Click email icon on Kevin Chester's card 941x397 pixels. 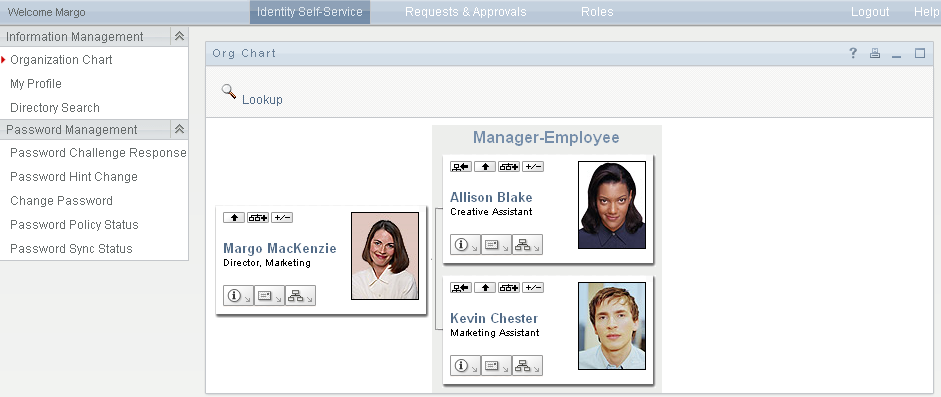click(496, 365)
